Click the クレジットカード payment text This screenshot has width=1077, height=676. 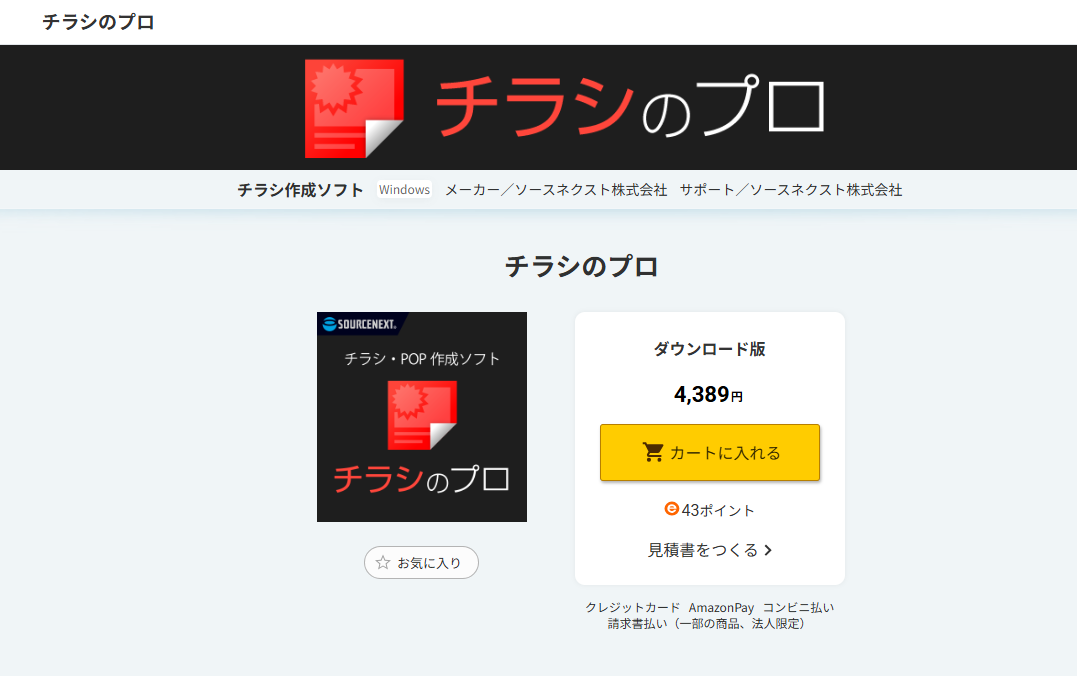(x=633, y=607)
